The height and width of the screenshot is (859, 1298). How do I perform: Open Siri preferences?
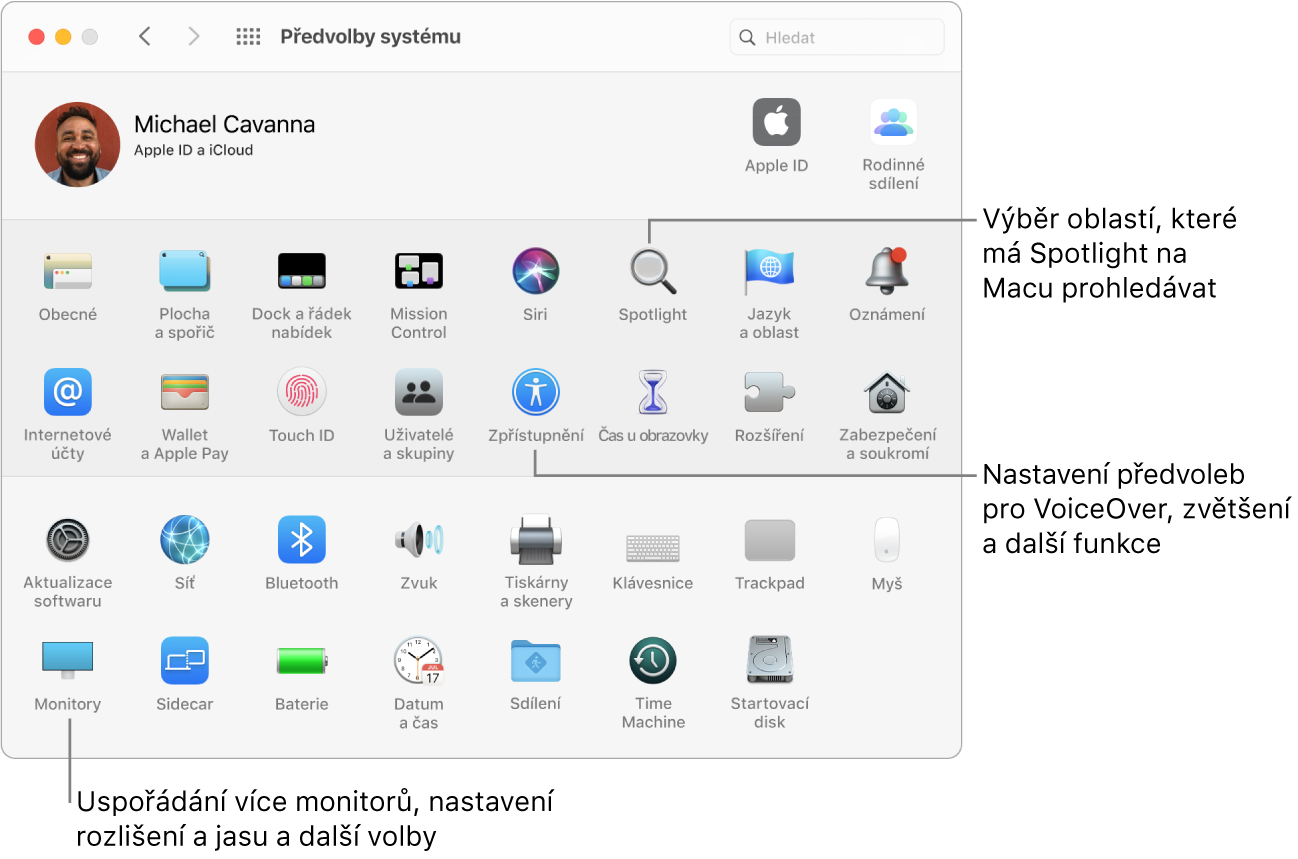(536, 271)
